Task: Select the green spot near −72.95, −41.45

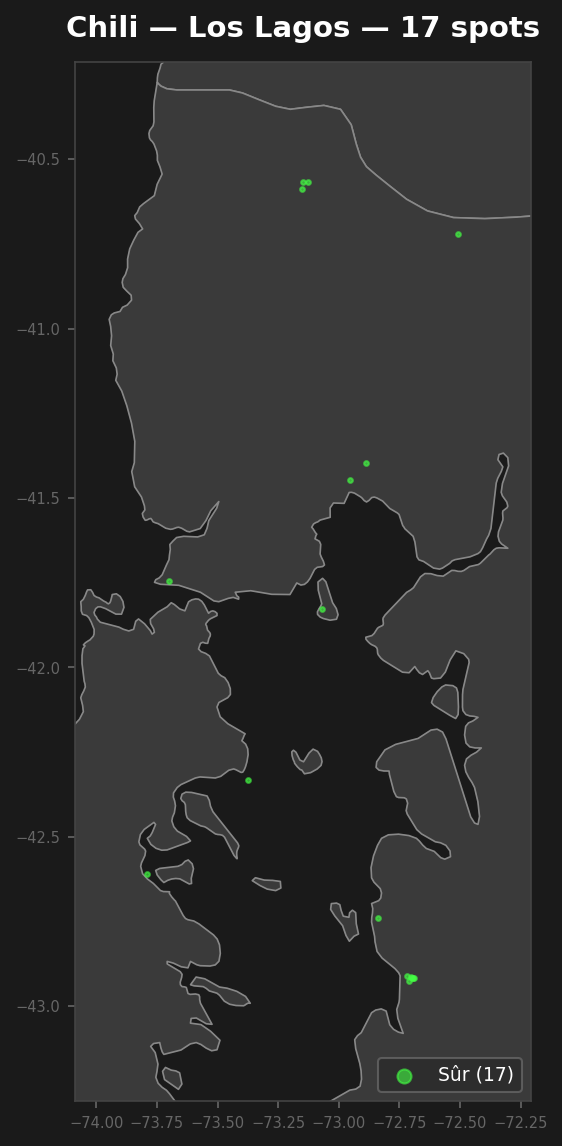Action: point(351,481)
